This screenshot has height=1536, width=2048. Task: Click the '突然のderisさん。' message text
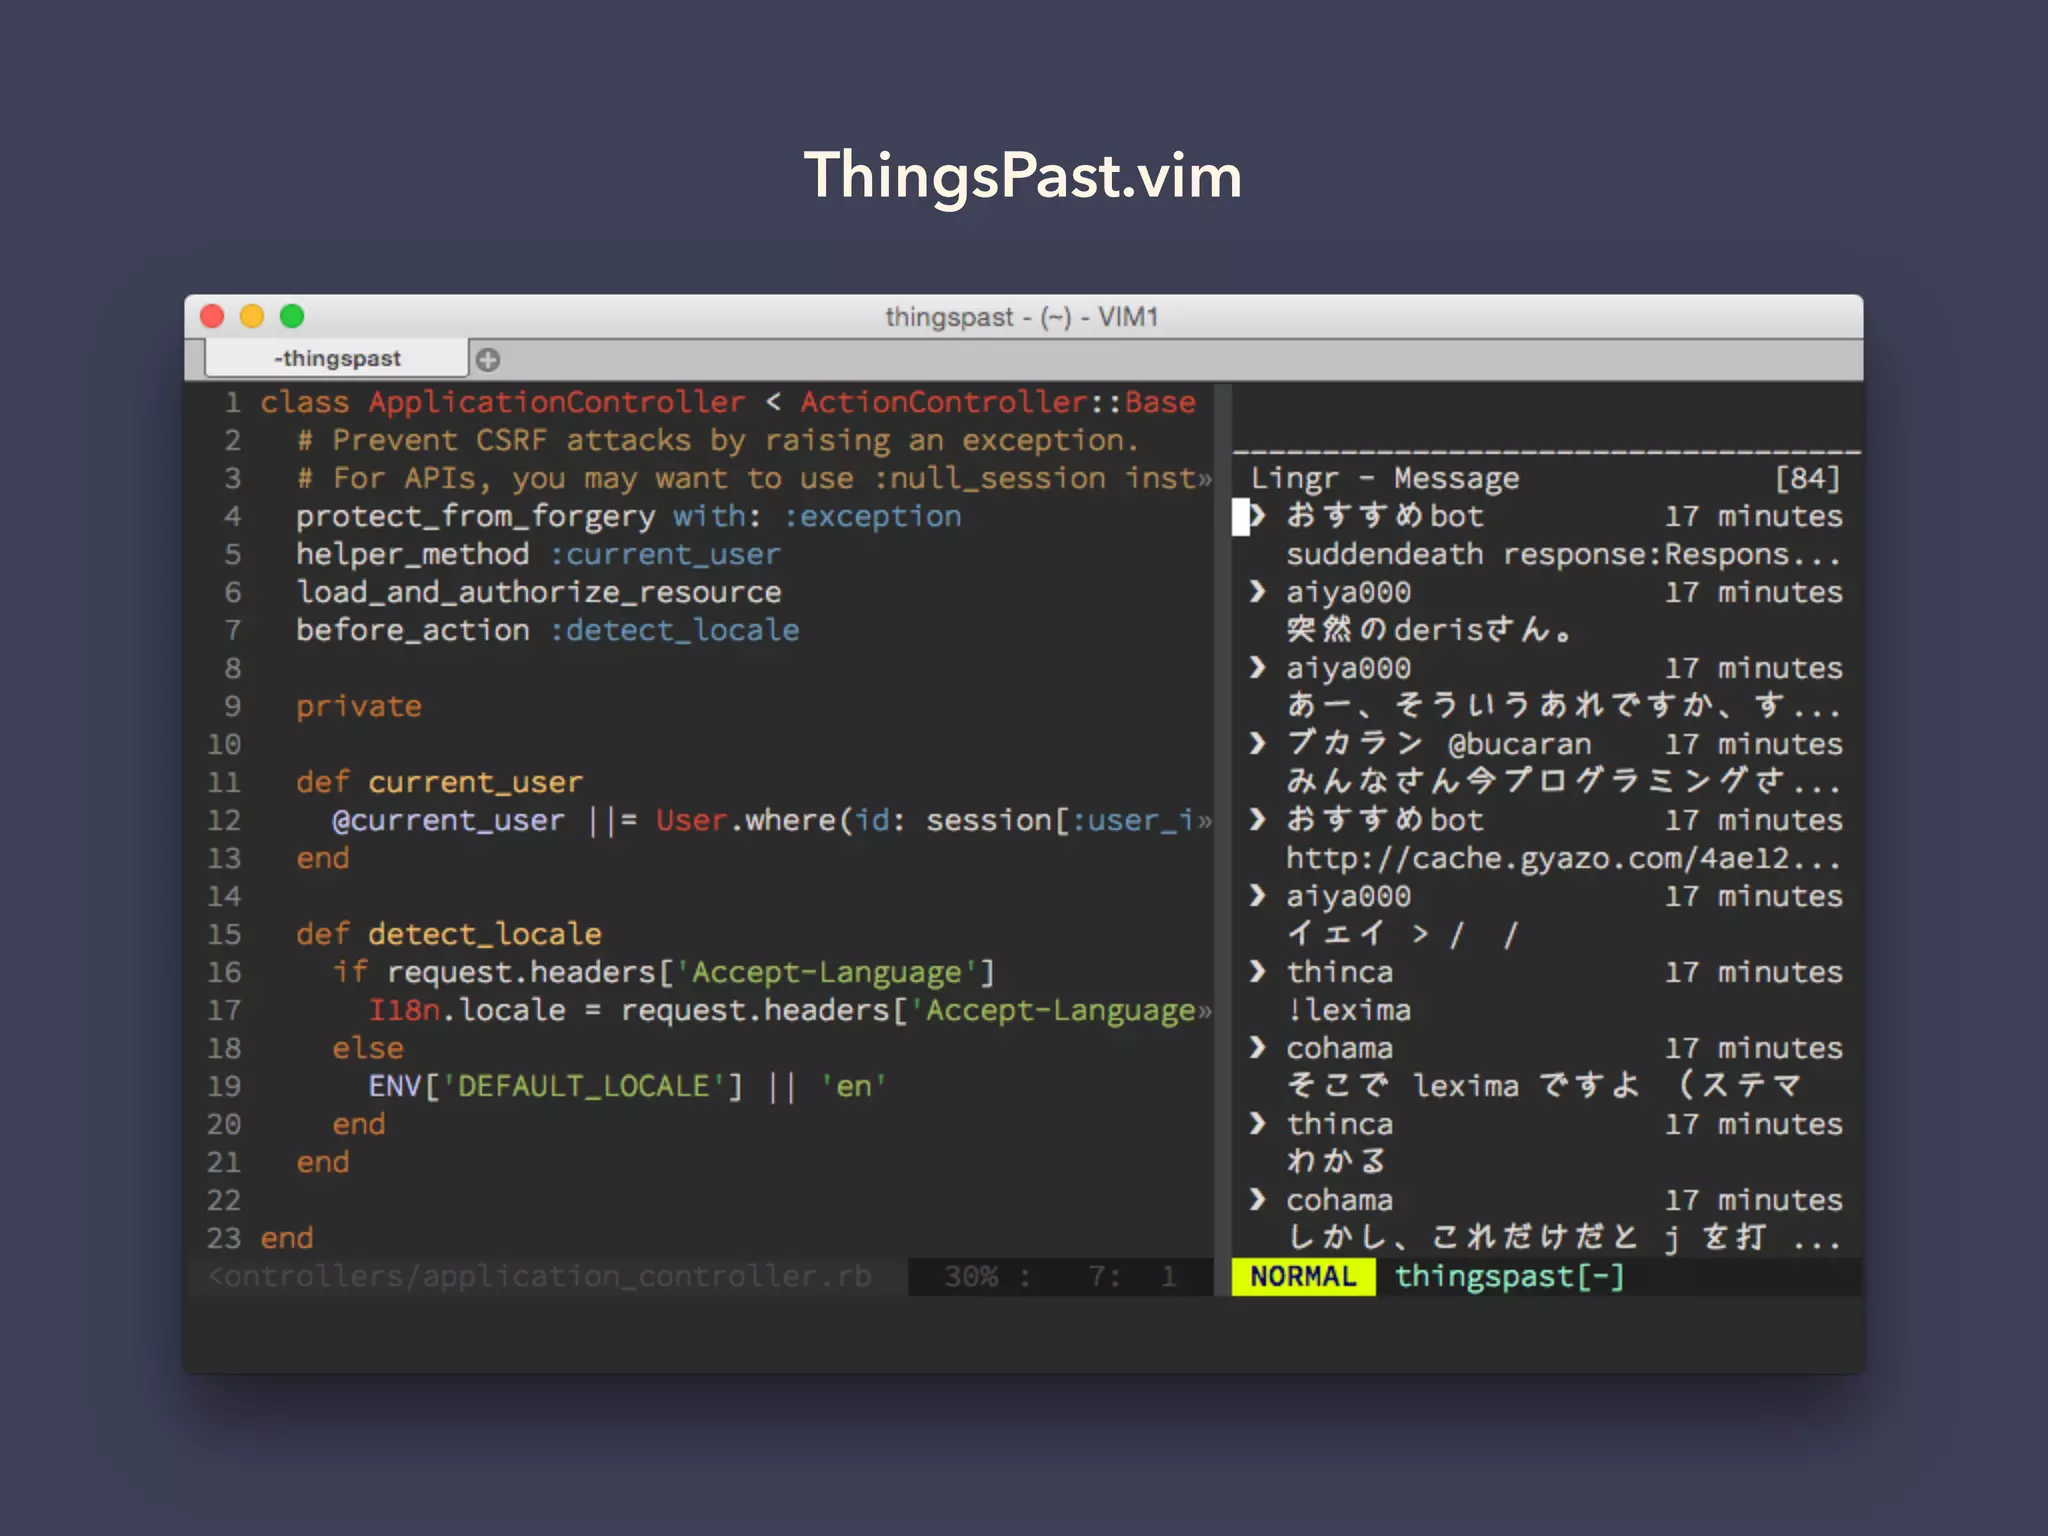1430,630
